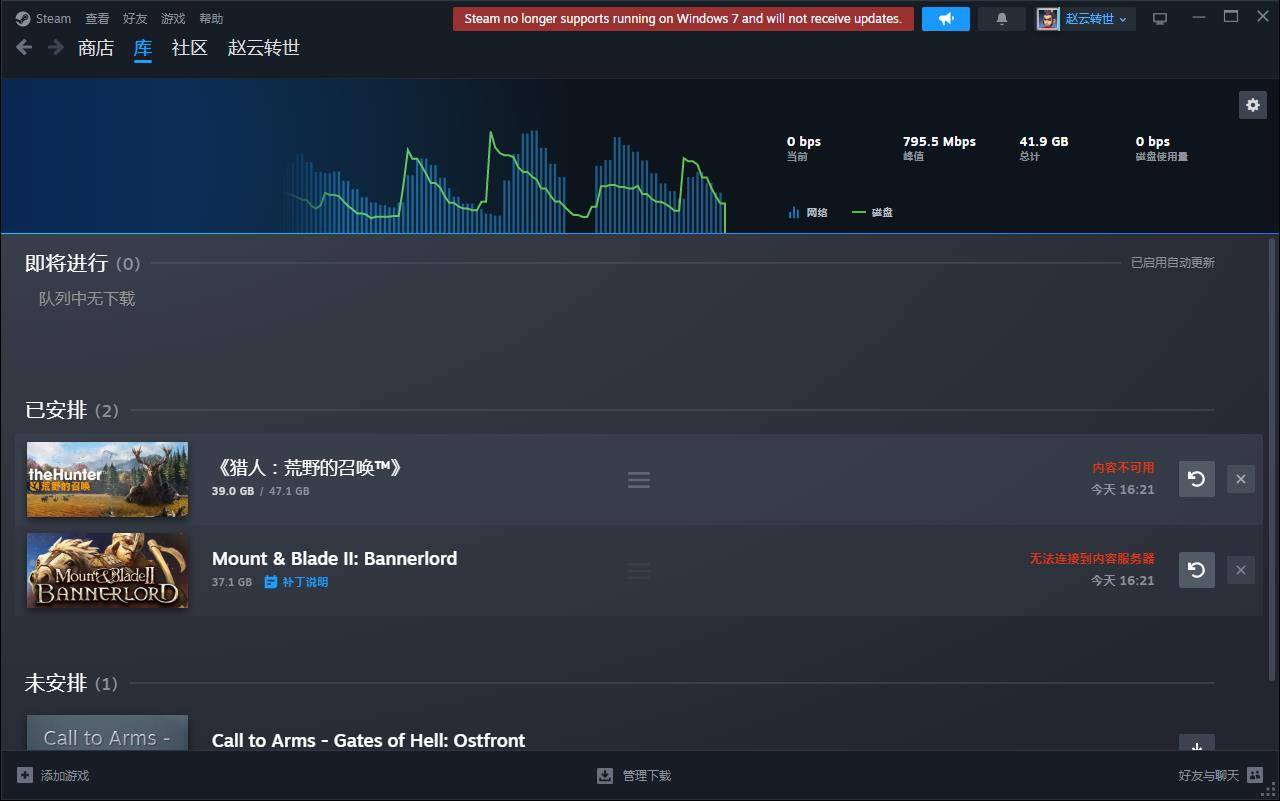The width and height of the screenshot is (1280, 801).
Task: Remove Bannerlord from the scheduled list
Action: (x=1240, y=570)
